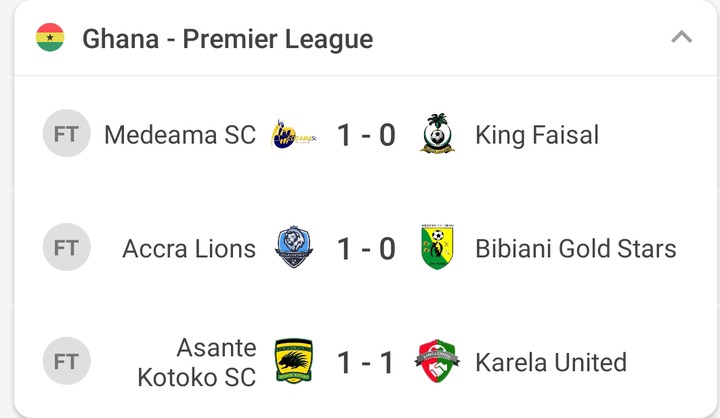
Task: Click the Accra Lions club crest
Action: [x=293, y=248]
